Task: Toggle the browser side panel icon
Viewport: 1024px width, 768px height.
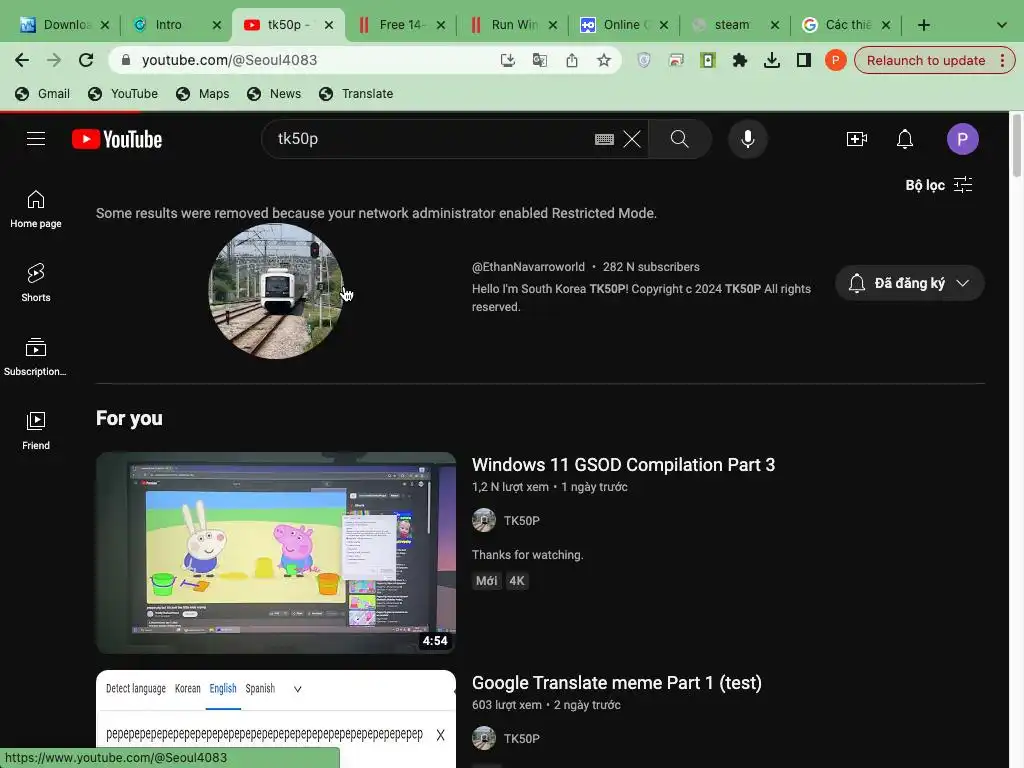Action: (x=803, y=61)
